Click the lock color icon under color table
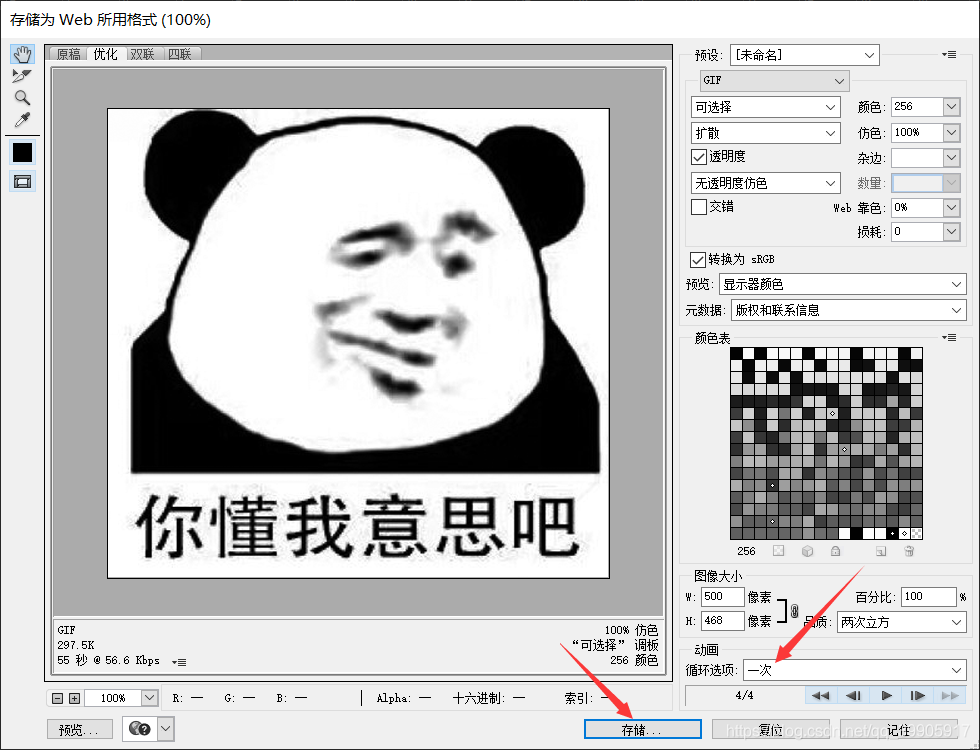 pyautogui.click(x=836, y=551)
